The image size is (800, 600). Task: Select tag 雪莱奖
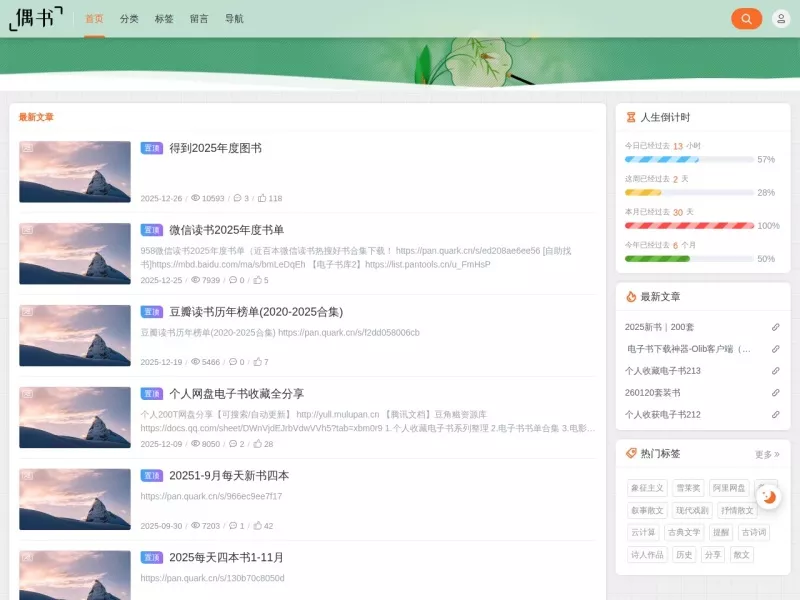click(x=688, y=488)
